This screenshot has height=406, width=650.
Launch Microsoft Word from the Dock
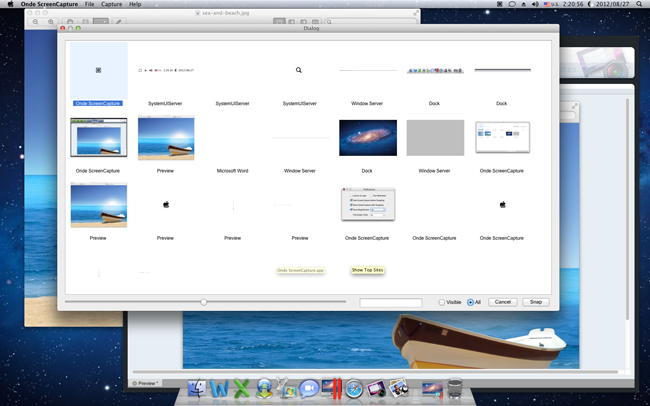[220, 389]
